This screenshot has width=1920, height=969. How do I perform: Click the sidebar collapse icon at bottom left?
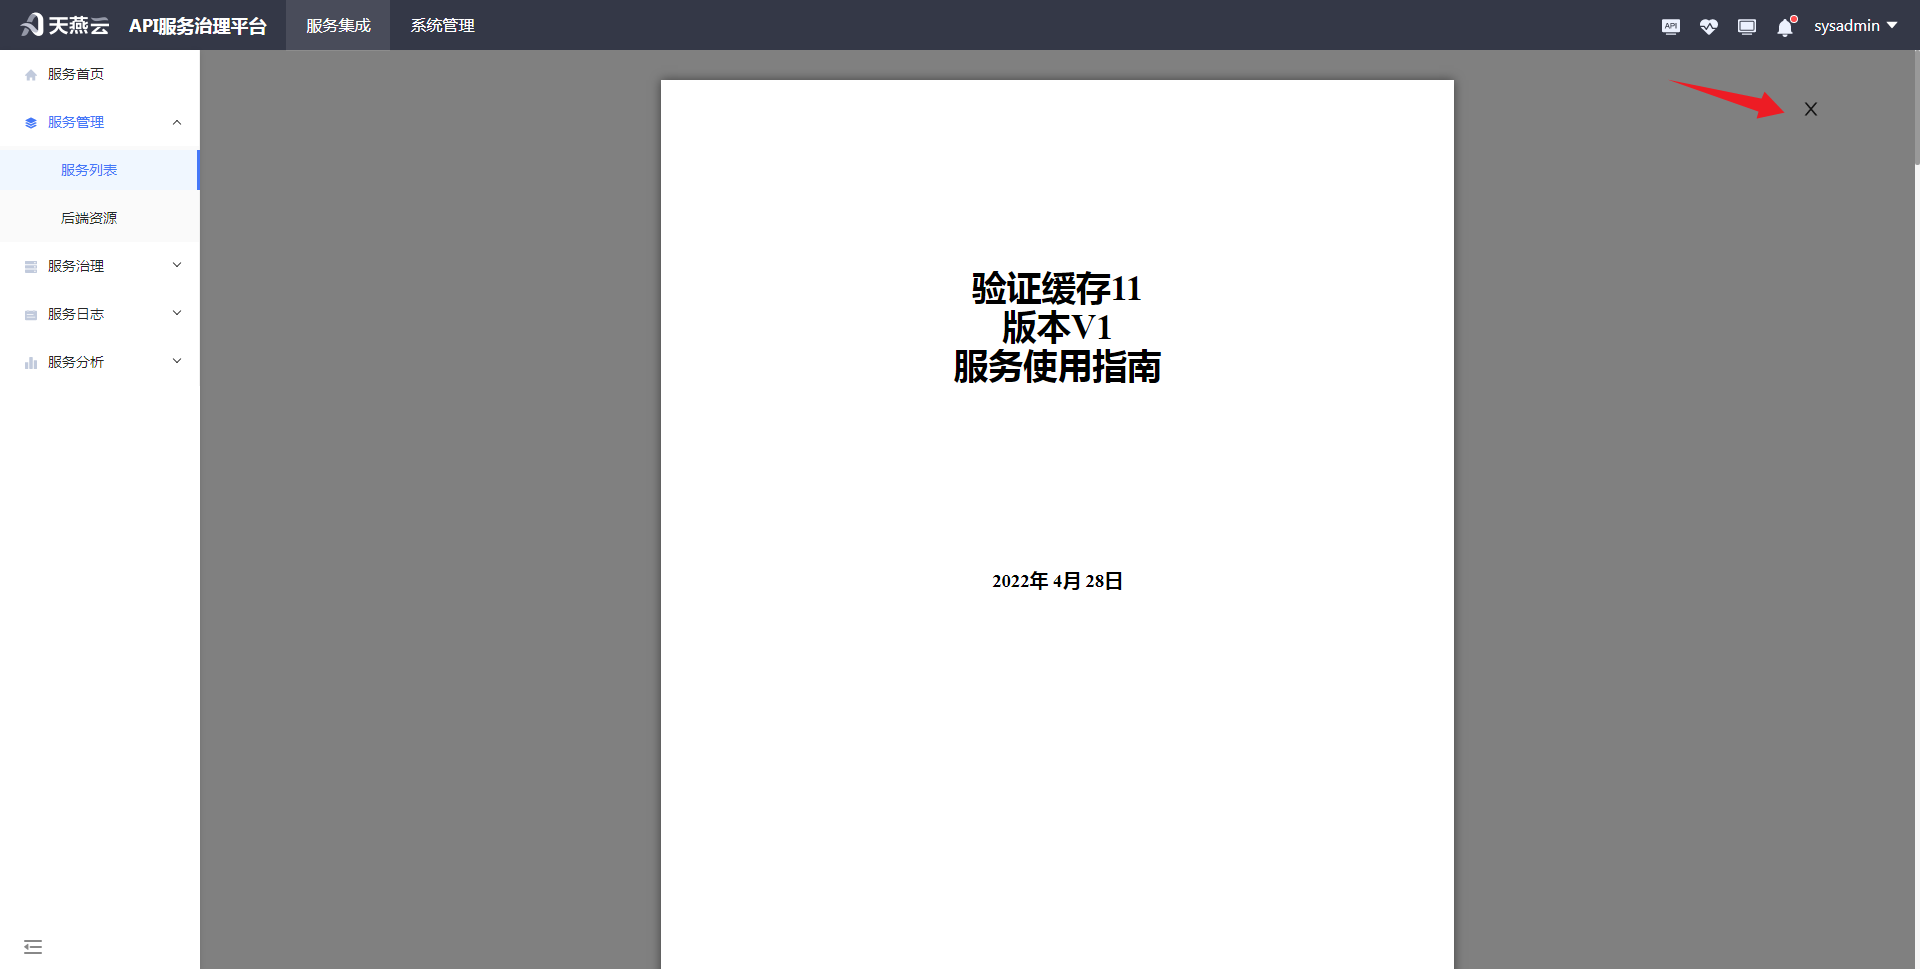coord(33,946)
